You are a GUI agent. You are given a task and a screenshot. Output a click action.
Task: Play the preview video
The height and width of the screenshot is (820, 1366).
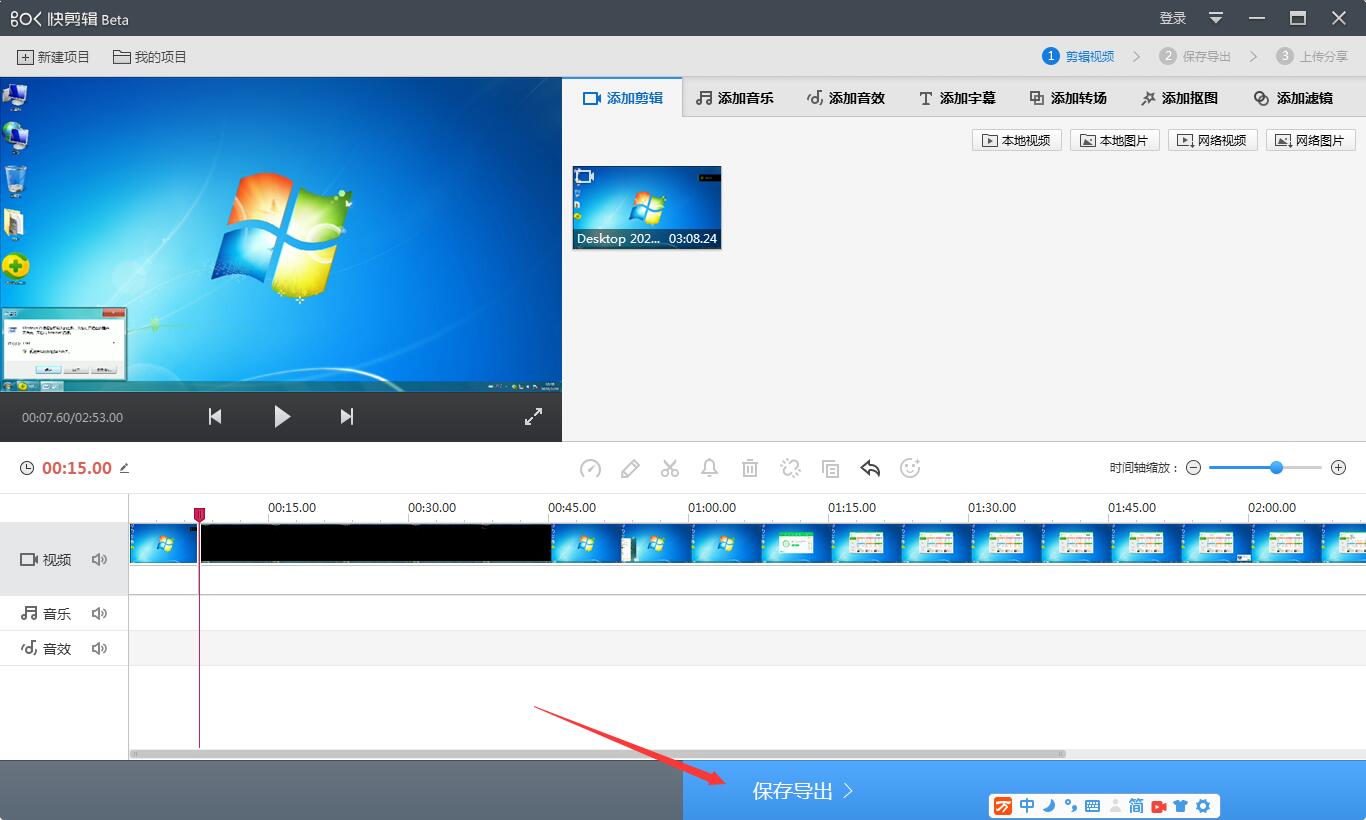pos(282,417)
